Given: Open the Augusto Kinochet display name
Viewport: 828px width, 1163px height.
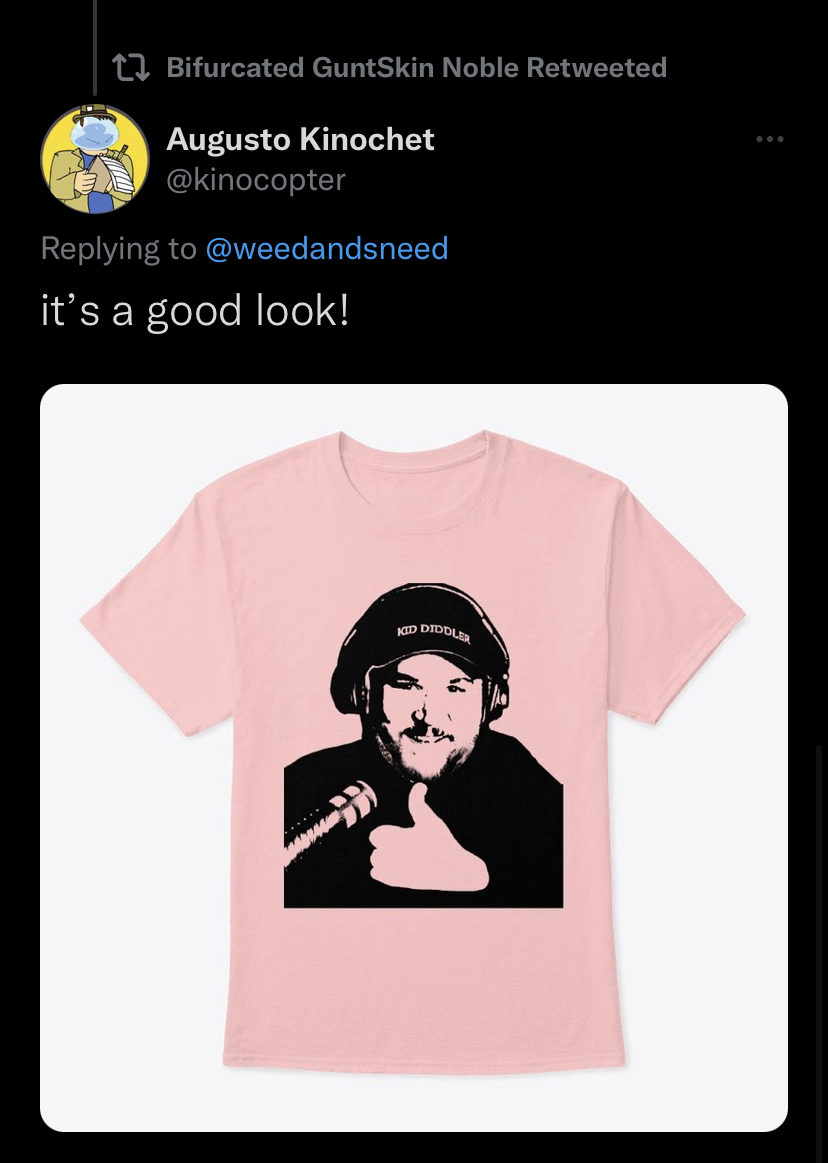Looking at the screenshot, I should pos(300,139).
